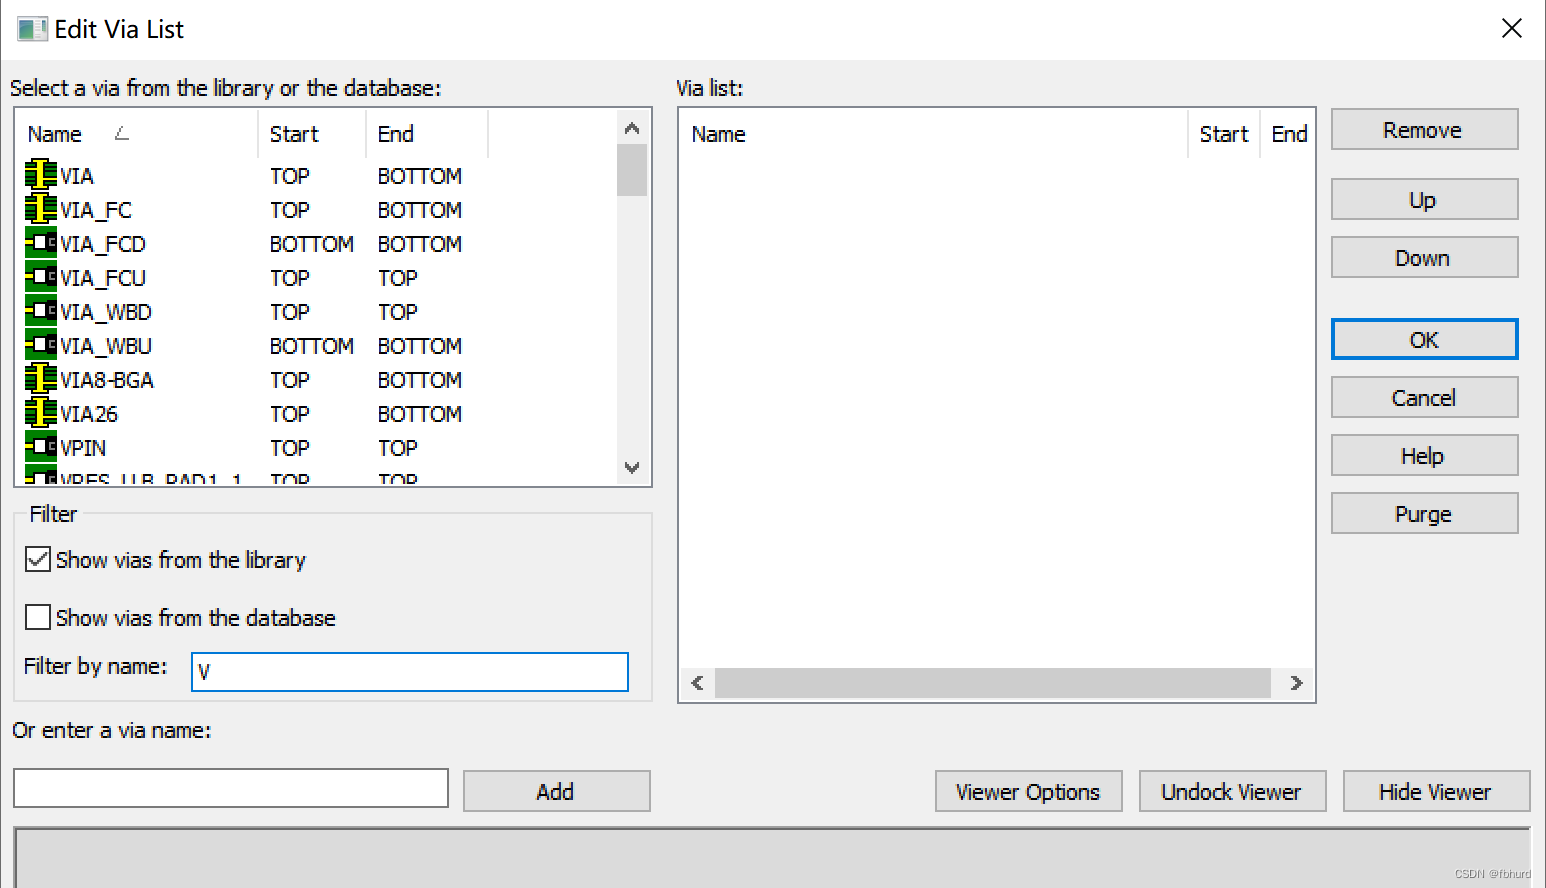Uncheck Show vias from the library

tap(38, 559)
